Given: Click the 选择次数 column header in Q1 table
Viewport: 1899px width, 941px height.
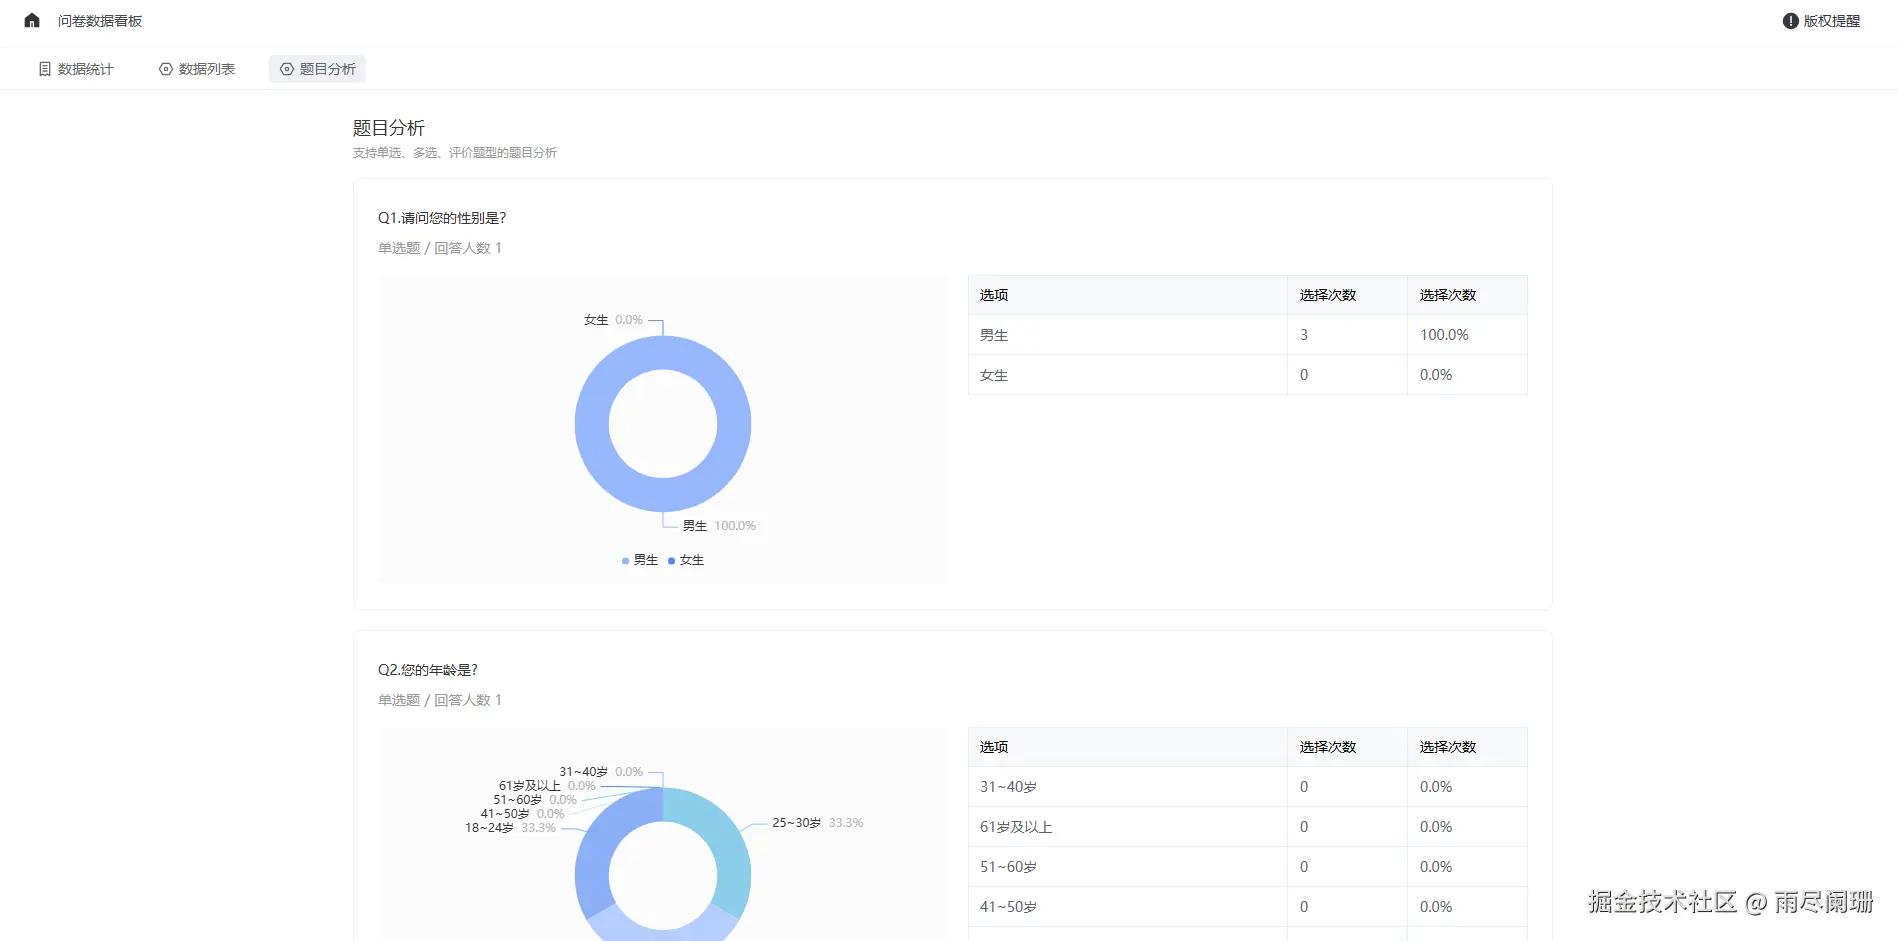Looking at the screenshot, I should 1326,294.
